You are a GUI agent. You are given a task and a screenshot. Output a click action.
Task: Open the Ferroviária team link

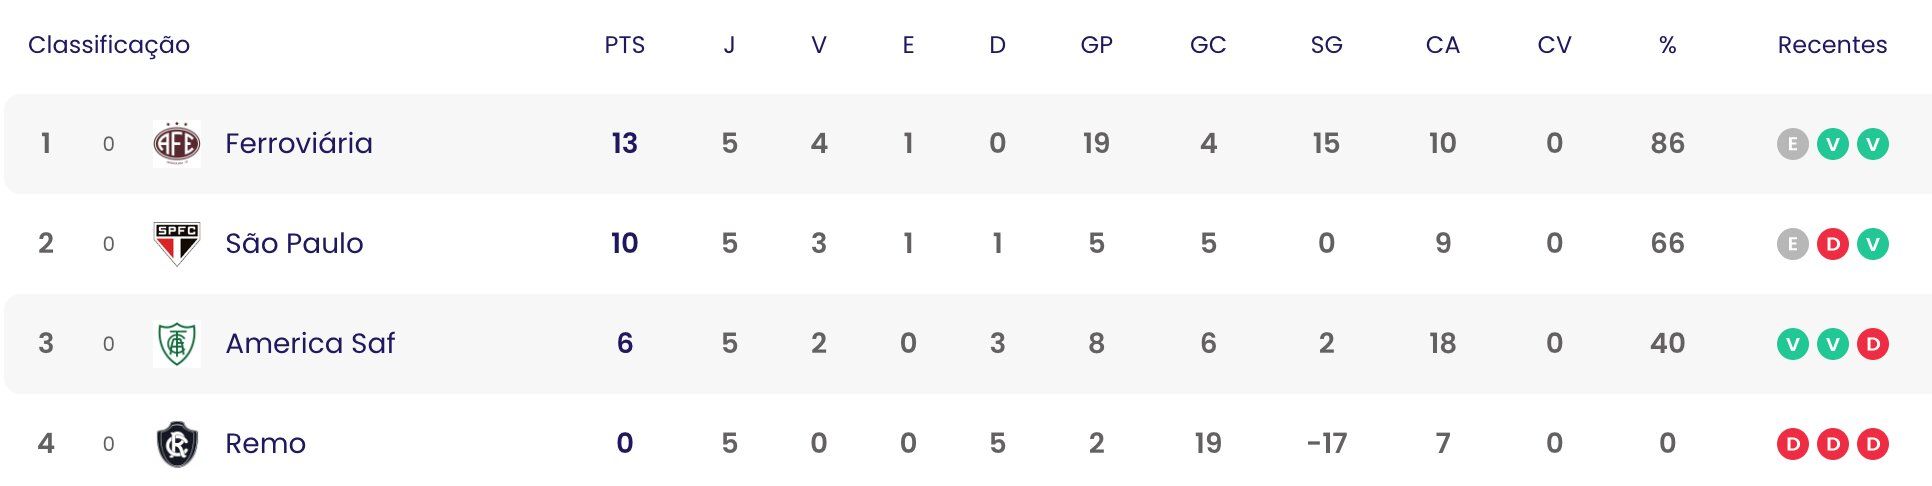click(x=299, y=144)
